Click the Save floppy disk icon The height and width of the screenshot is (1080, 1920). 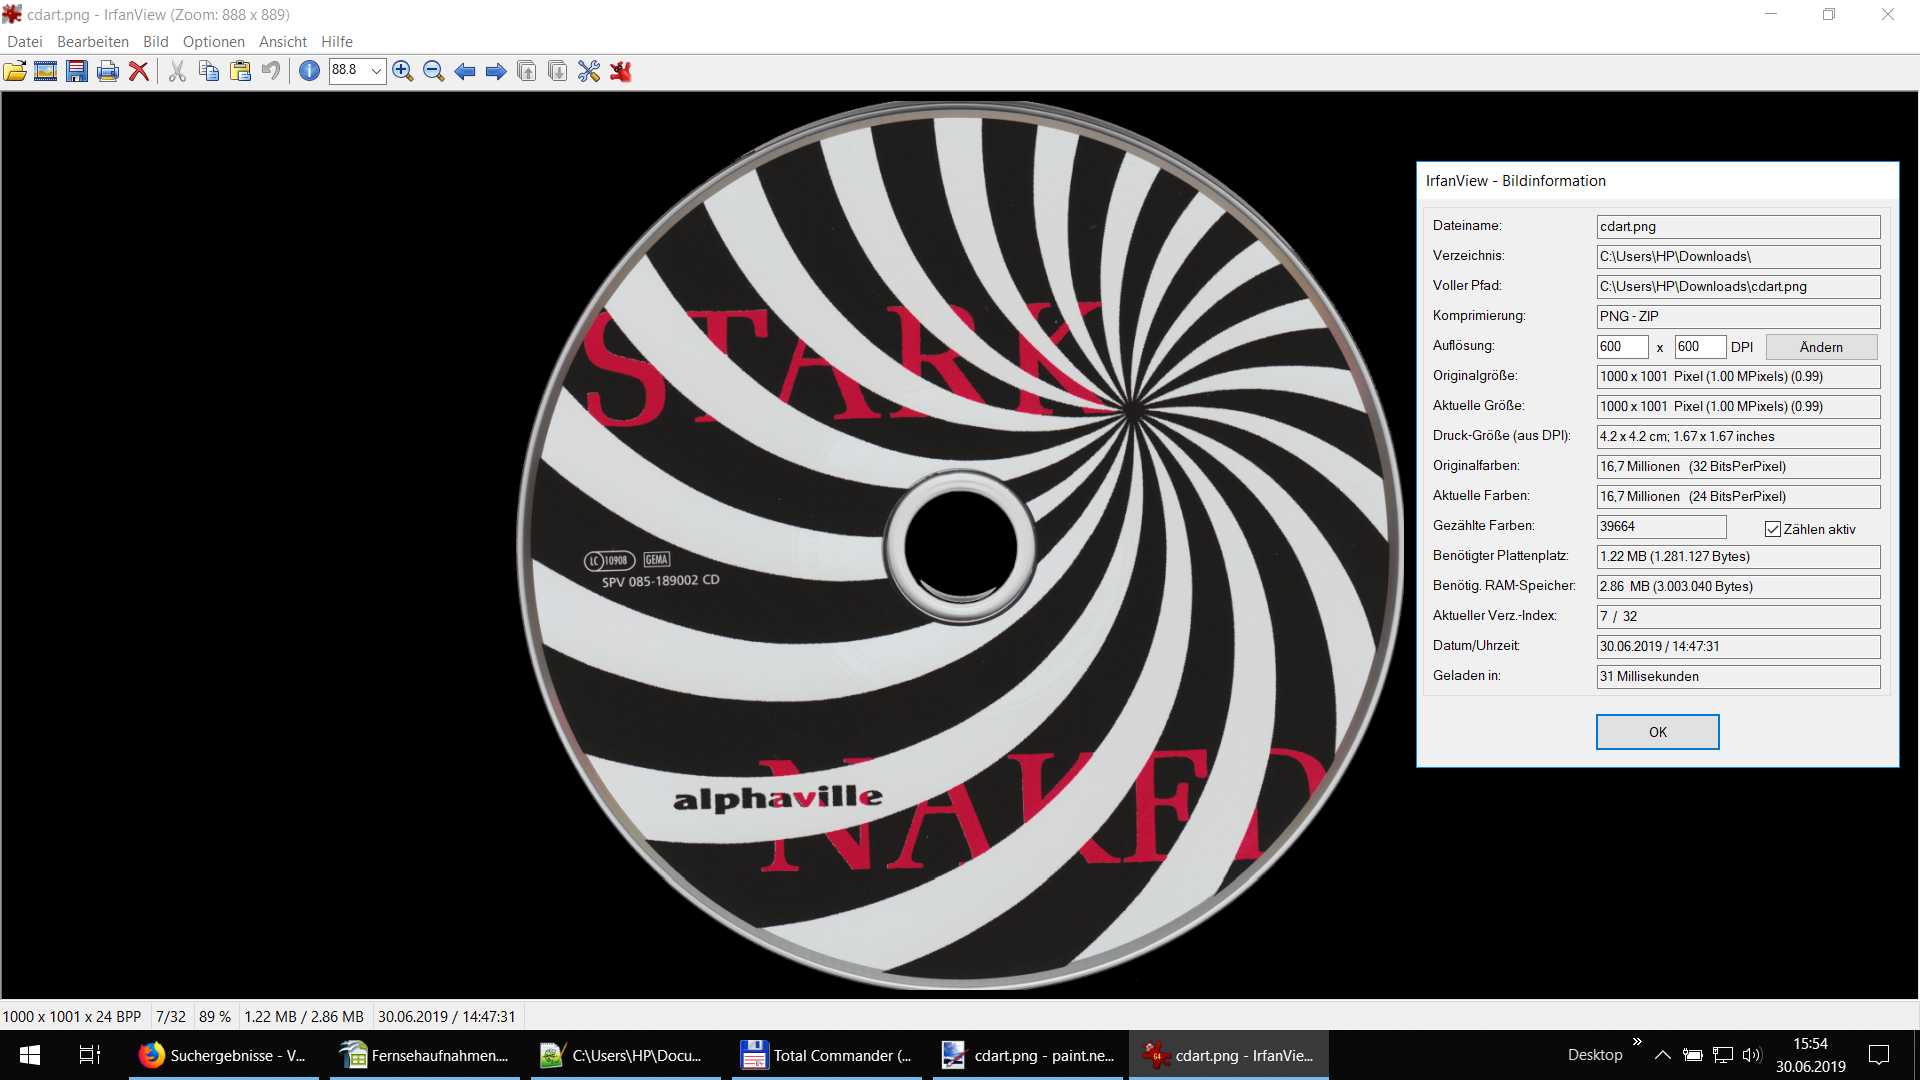tap(77, 71)
